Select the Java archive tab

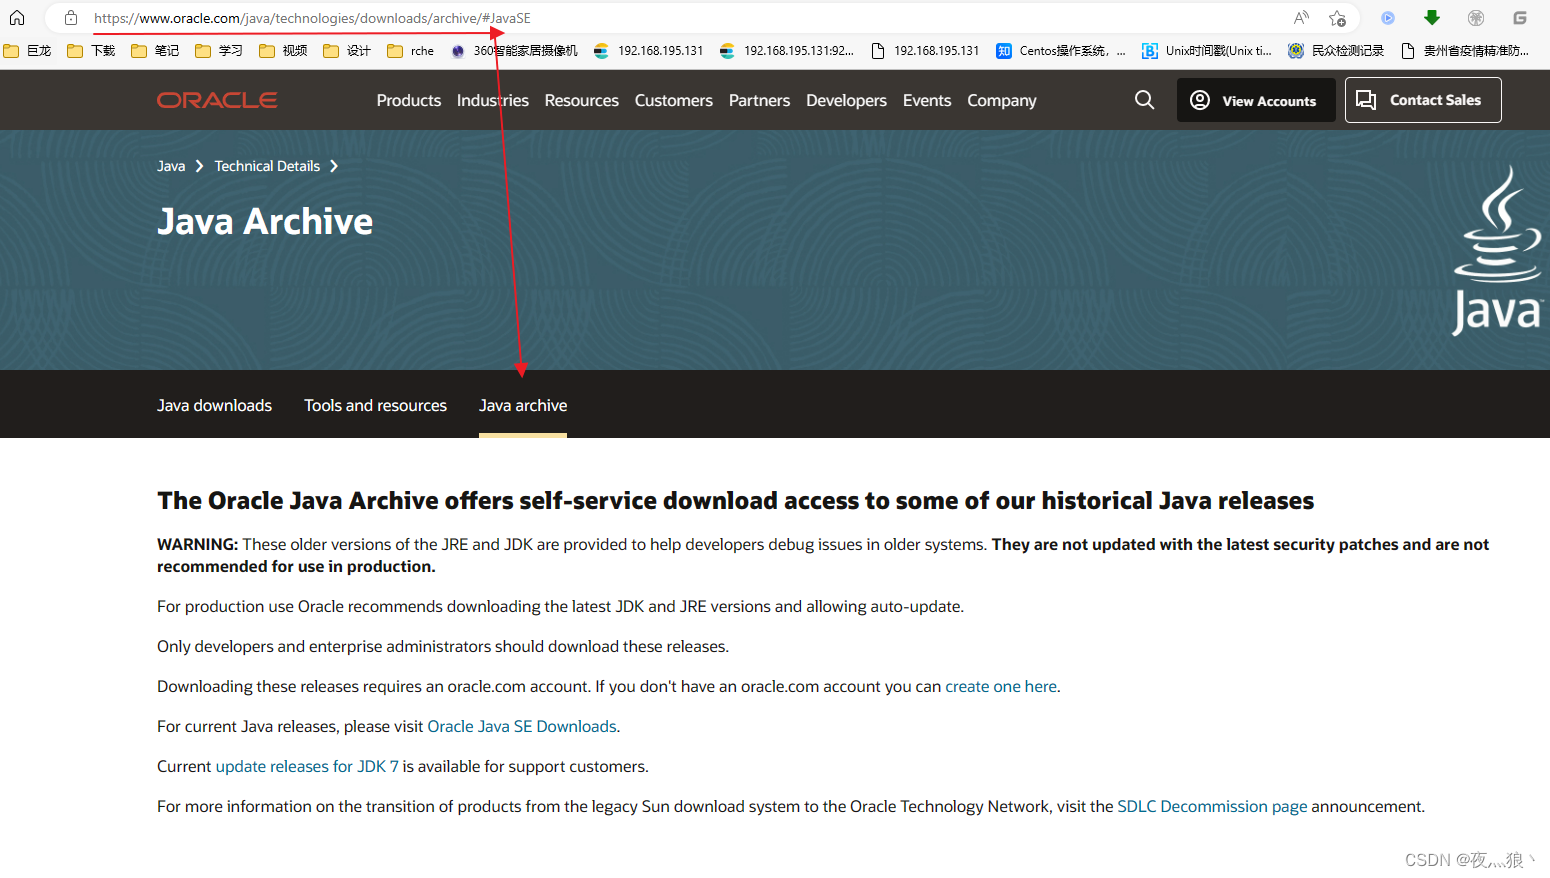(523, 405)
